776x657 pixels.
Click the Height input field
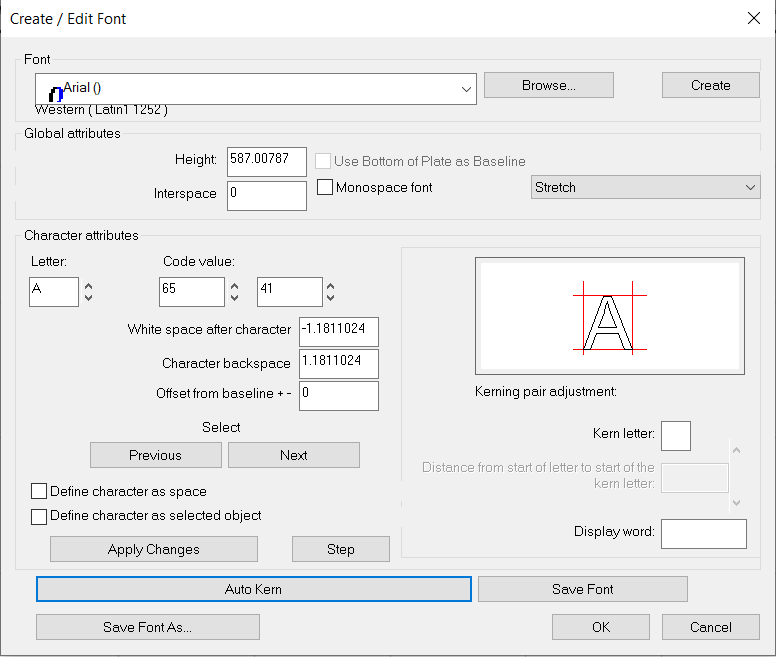(266, 161)
